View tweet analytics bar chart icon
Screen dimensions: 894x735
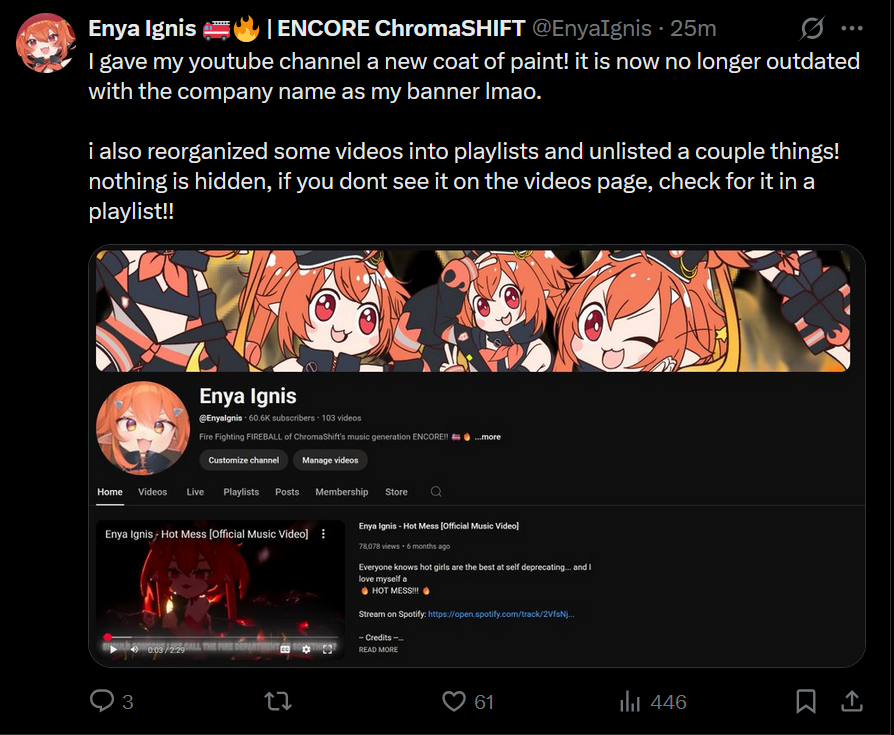coord(630,701)
